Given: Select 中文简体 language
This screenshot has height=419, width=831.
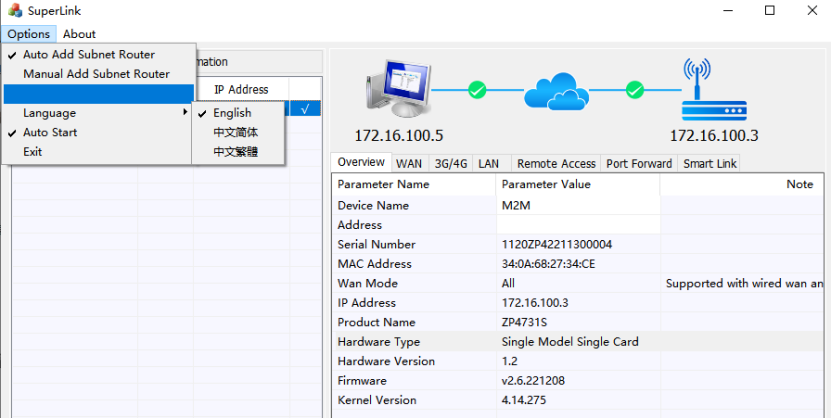Looking at the screenshot, I should coord(235,132).
